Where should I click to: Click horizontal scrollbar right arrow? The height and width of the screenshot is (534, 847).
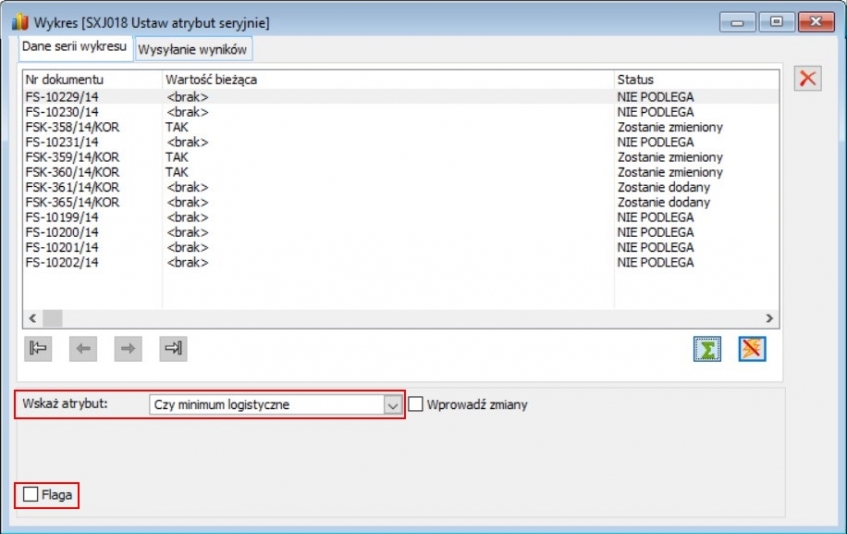tap(769, 318)
